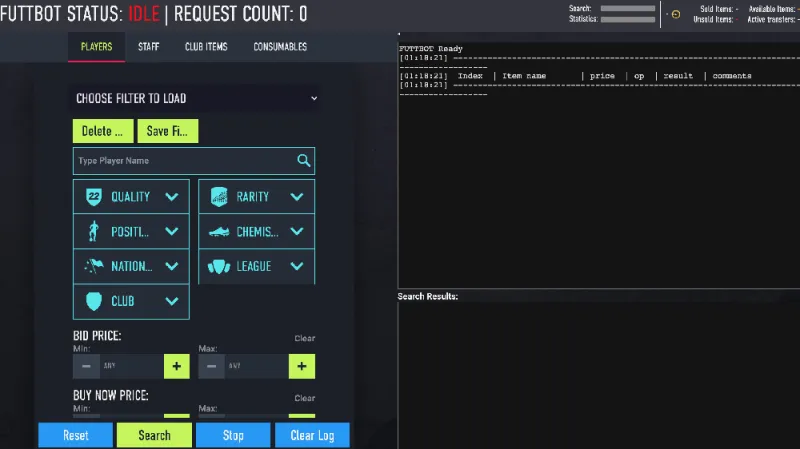
Task: Click the magnifier icon in player name field
Action: (x=304, y=161)
